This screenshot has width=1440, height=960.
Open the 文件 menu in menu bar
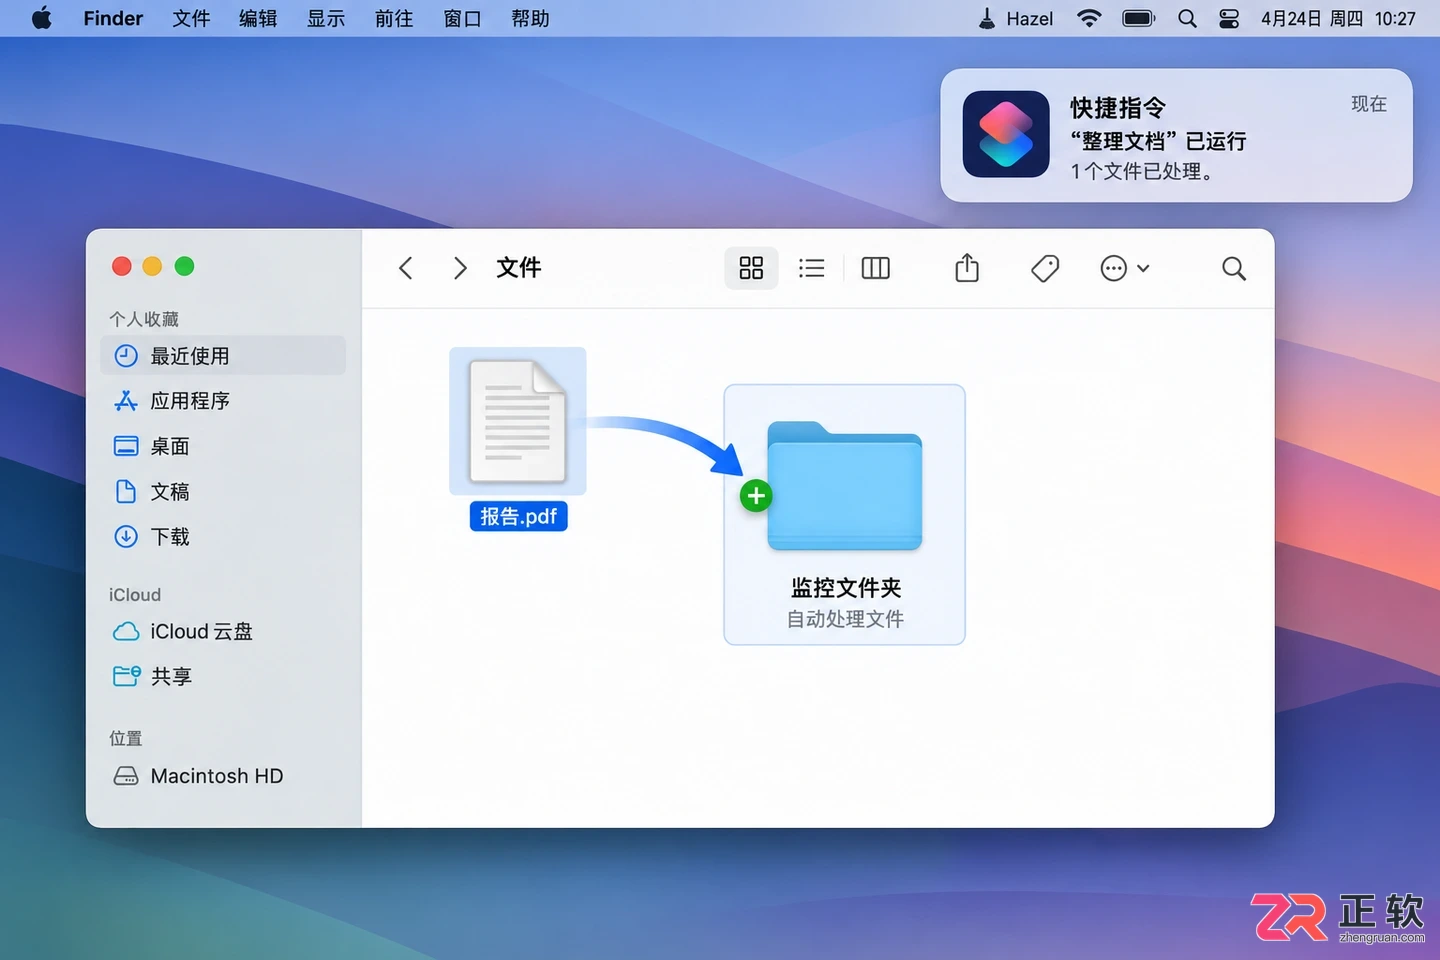pyautogui.click(x=191, y=18)
